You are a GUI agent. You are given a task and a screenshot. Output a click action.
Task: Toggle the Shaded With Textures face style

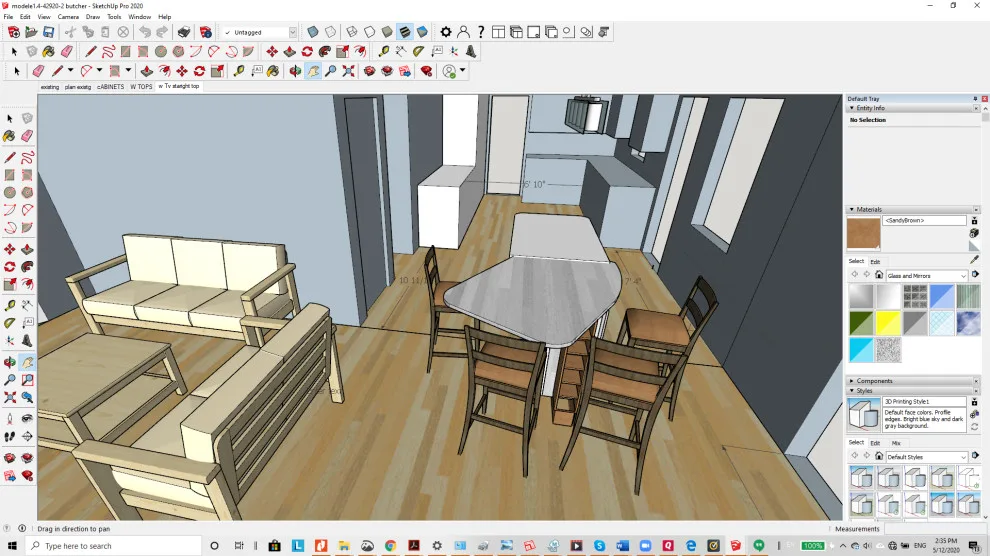[x=405, y=32]
